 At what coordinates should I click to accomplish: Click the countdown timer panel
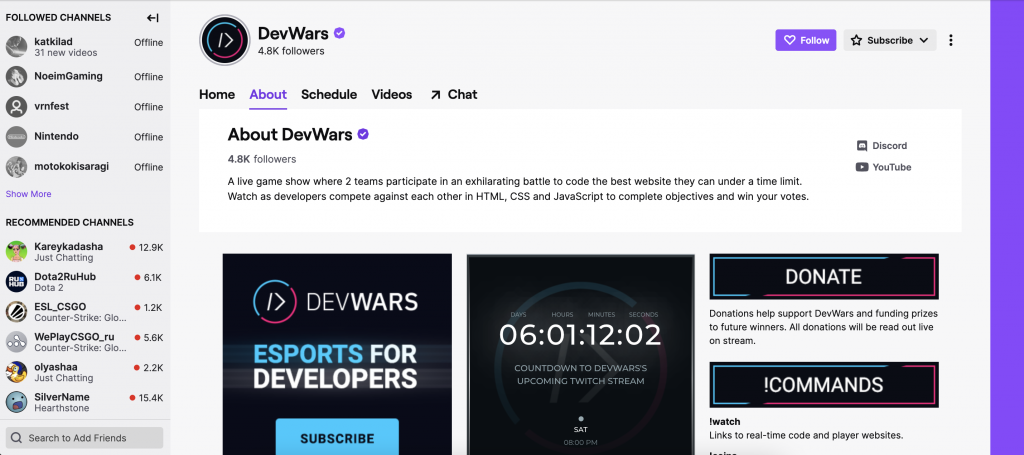point(581,354)
